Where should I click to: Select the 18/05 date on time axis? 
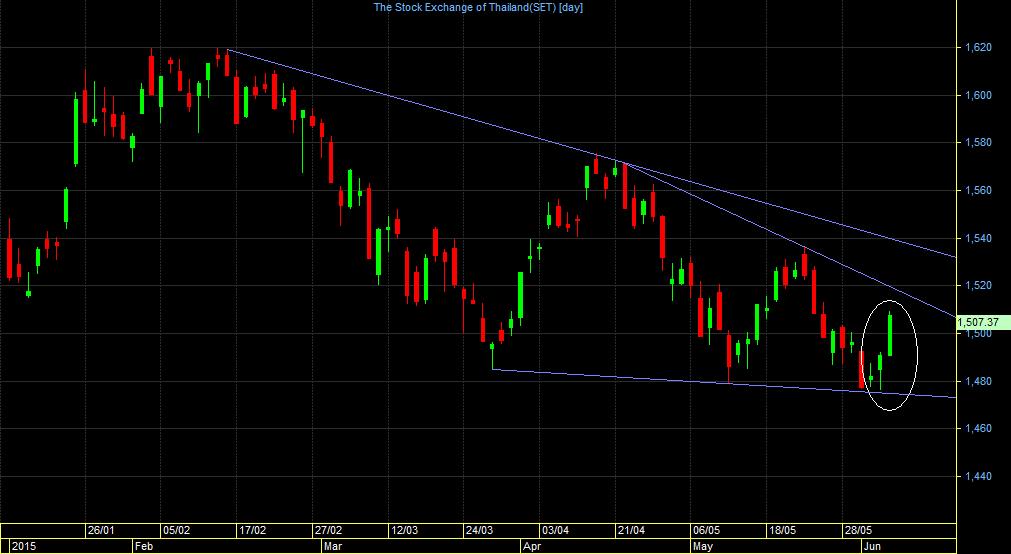781,530
